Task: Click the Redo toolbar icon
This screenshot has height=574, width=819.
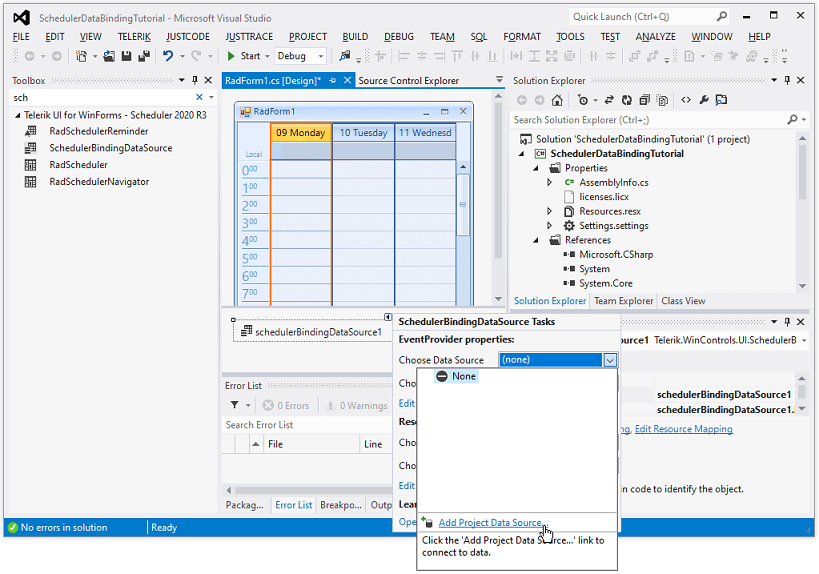Action: (196, 56)
